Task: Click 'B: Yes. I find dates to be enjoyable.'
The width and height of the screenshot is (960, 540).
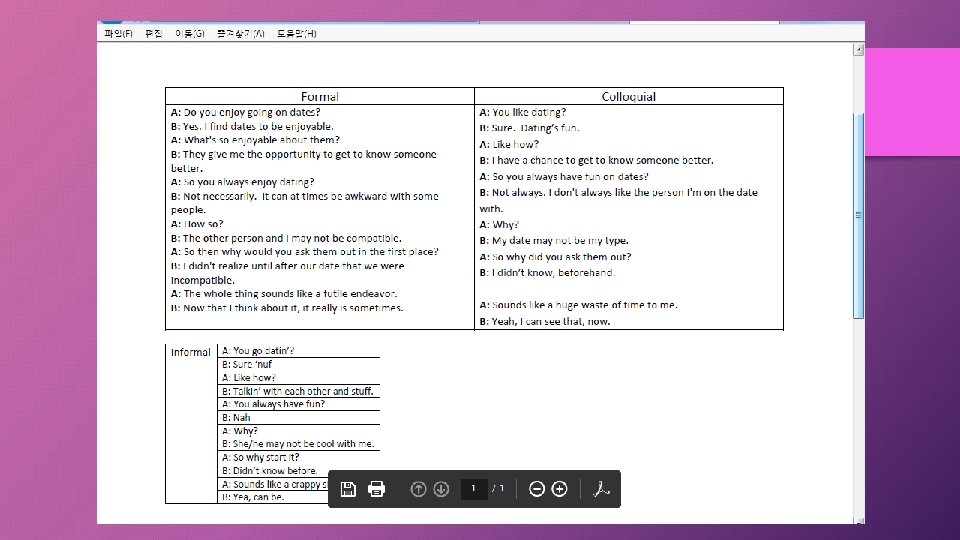Action: coord(252,126)
